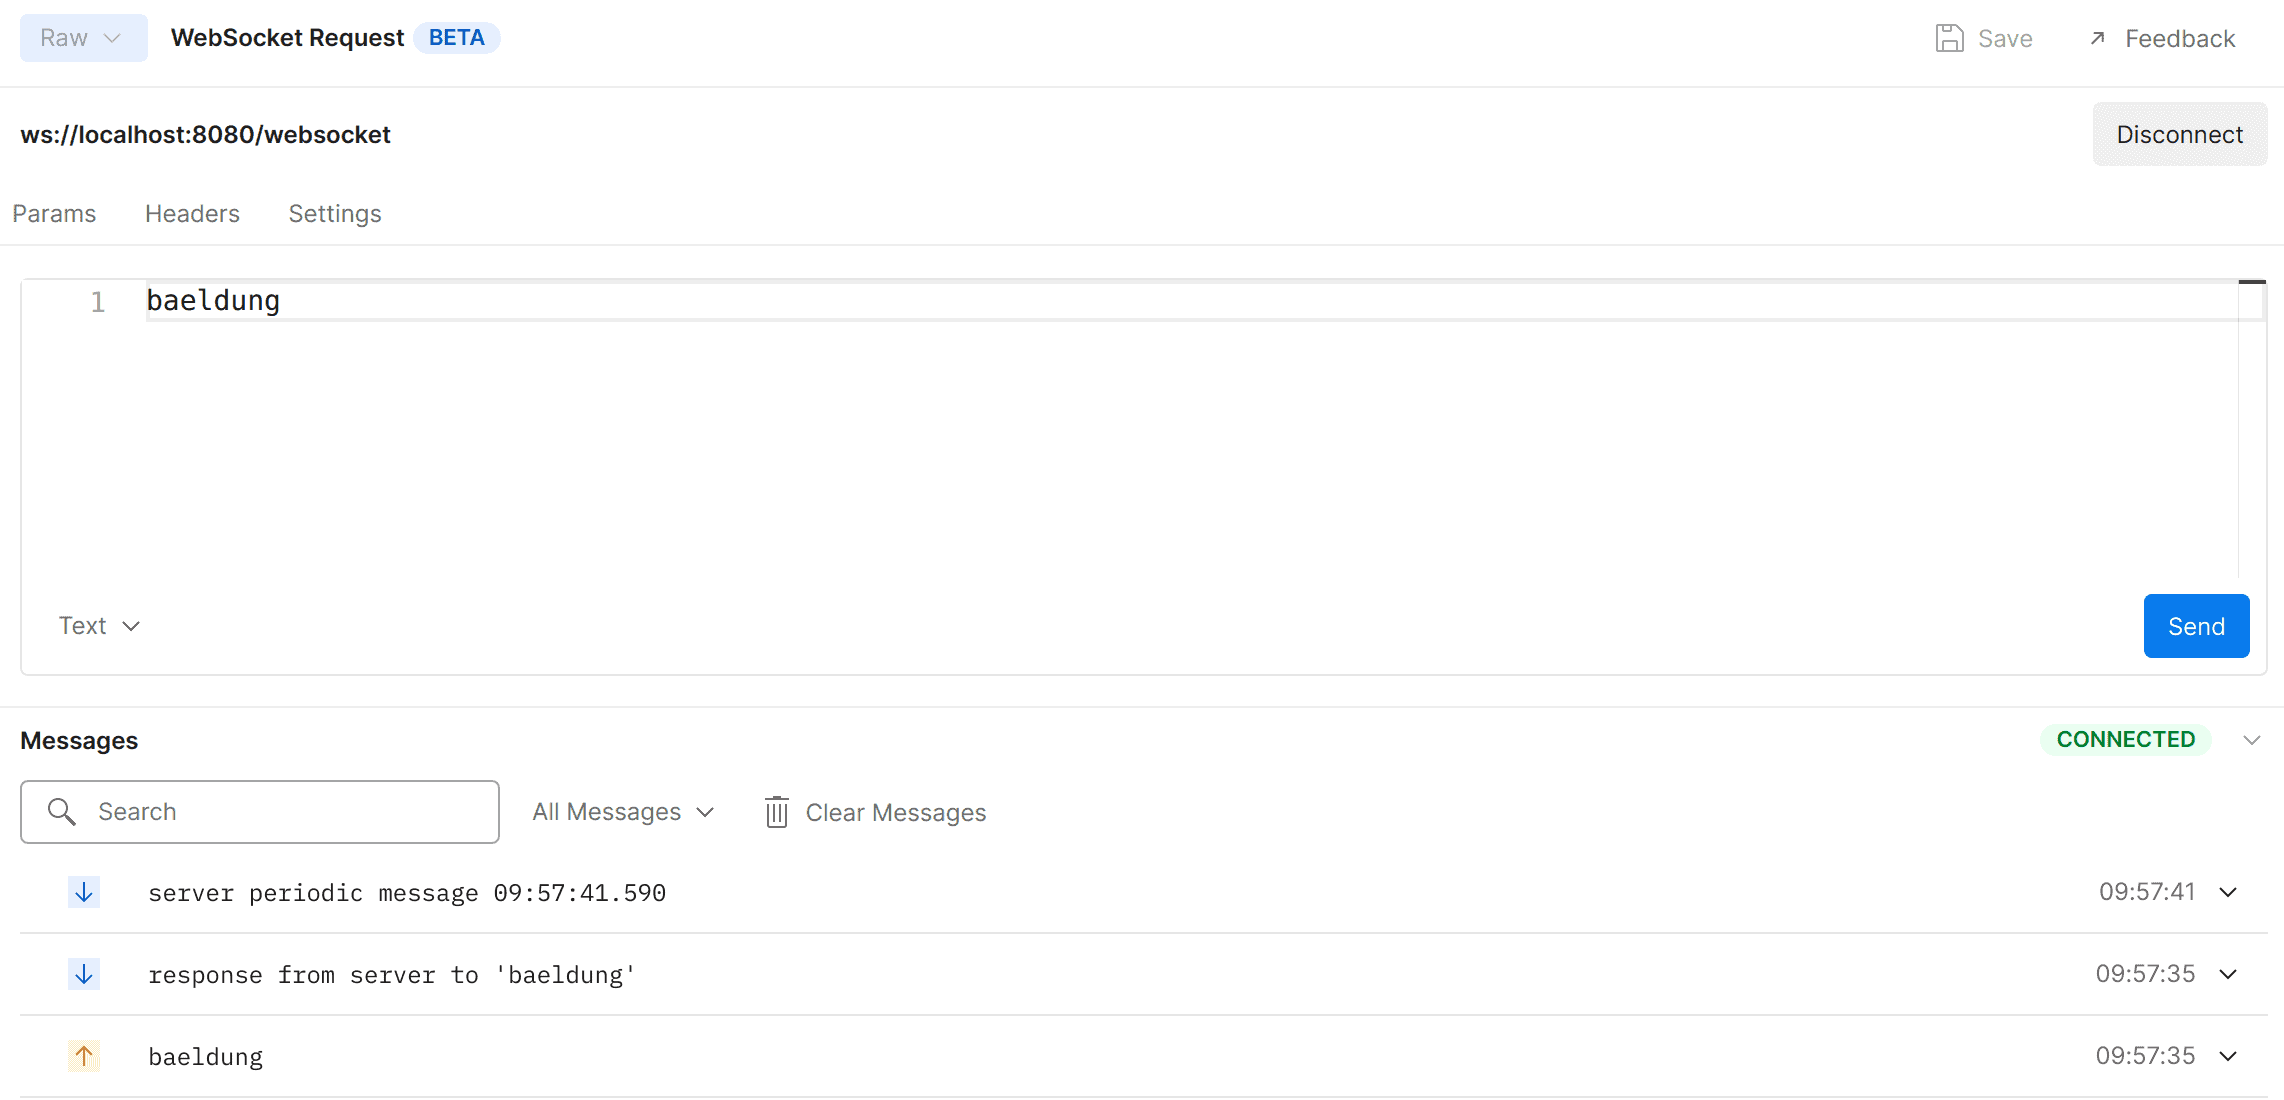2284x1100 pixels.
Task: Open the Text message format dropdown
Action: (99, 626)
